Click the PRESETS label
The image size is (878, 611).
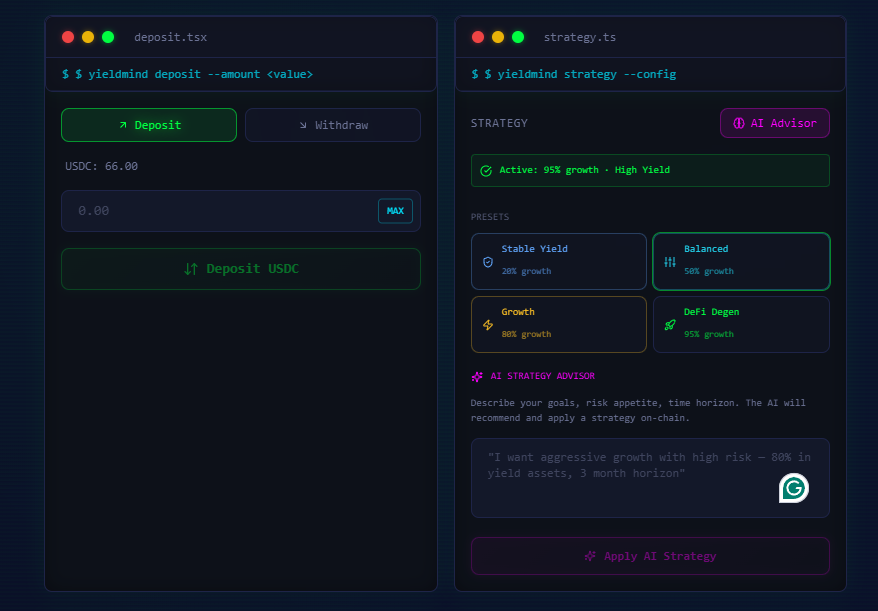tap(490, 217)
